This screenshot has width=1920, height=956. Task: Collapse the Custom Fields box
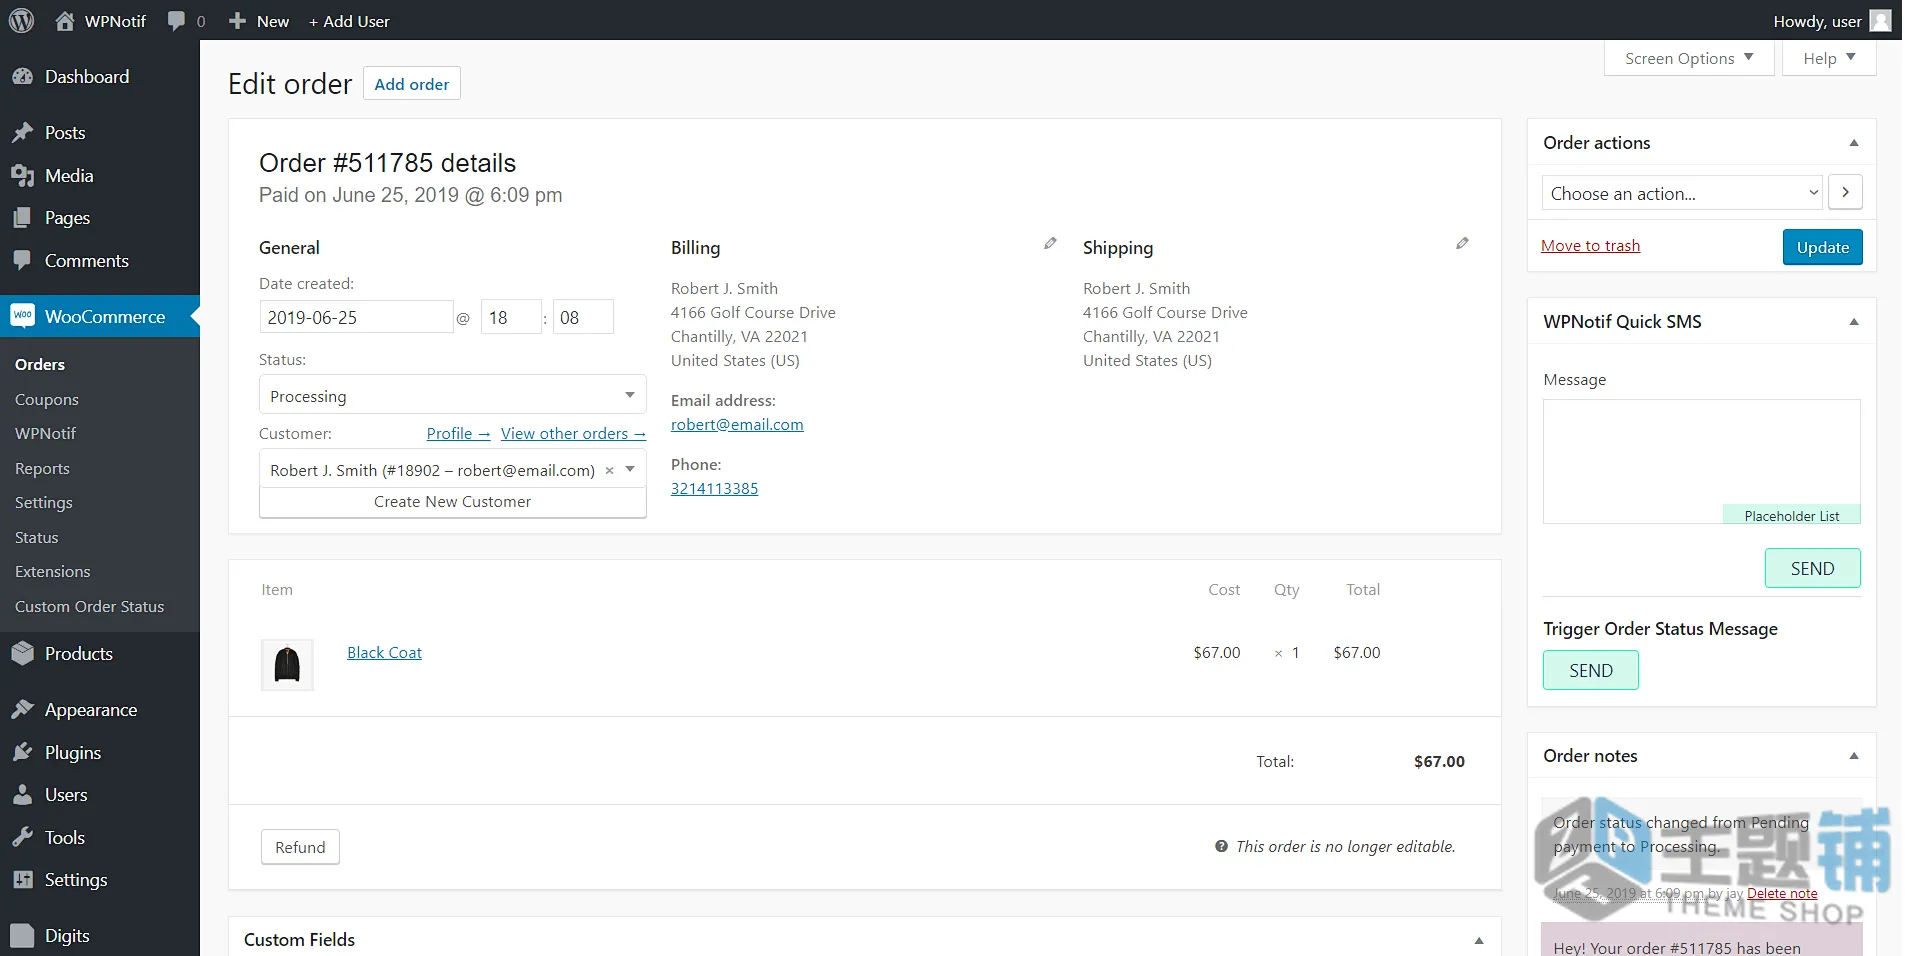pos(1479,940)
